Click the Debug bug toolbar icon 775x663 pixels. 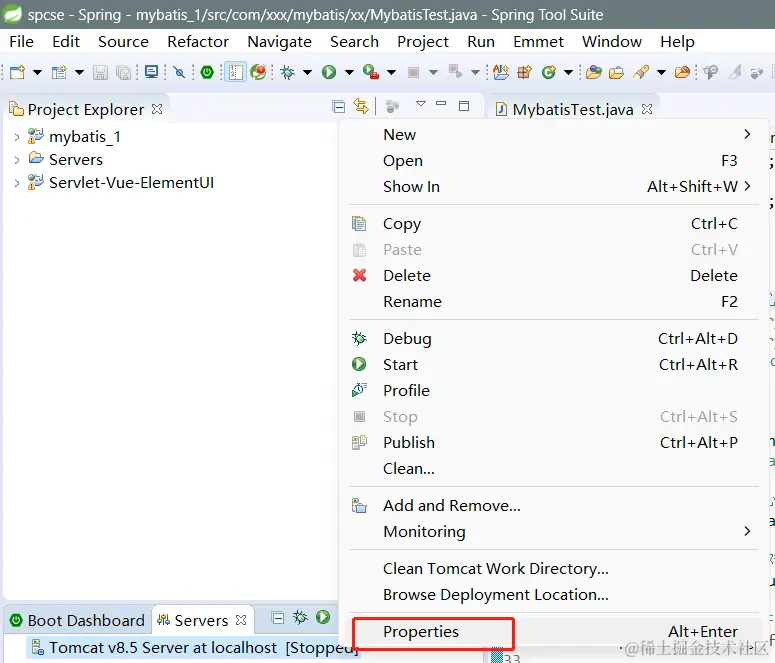[x=287, y=73]
